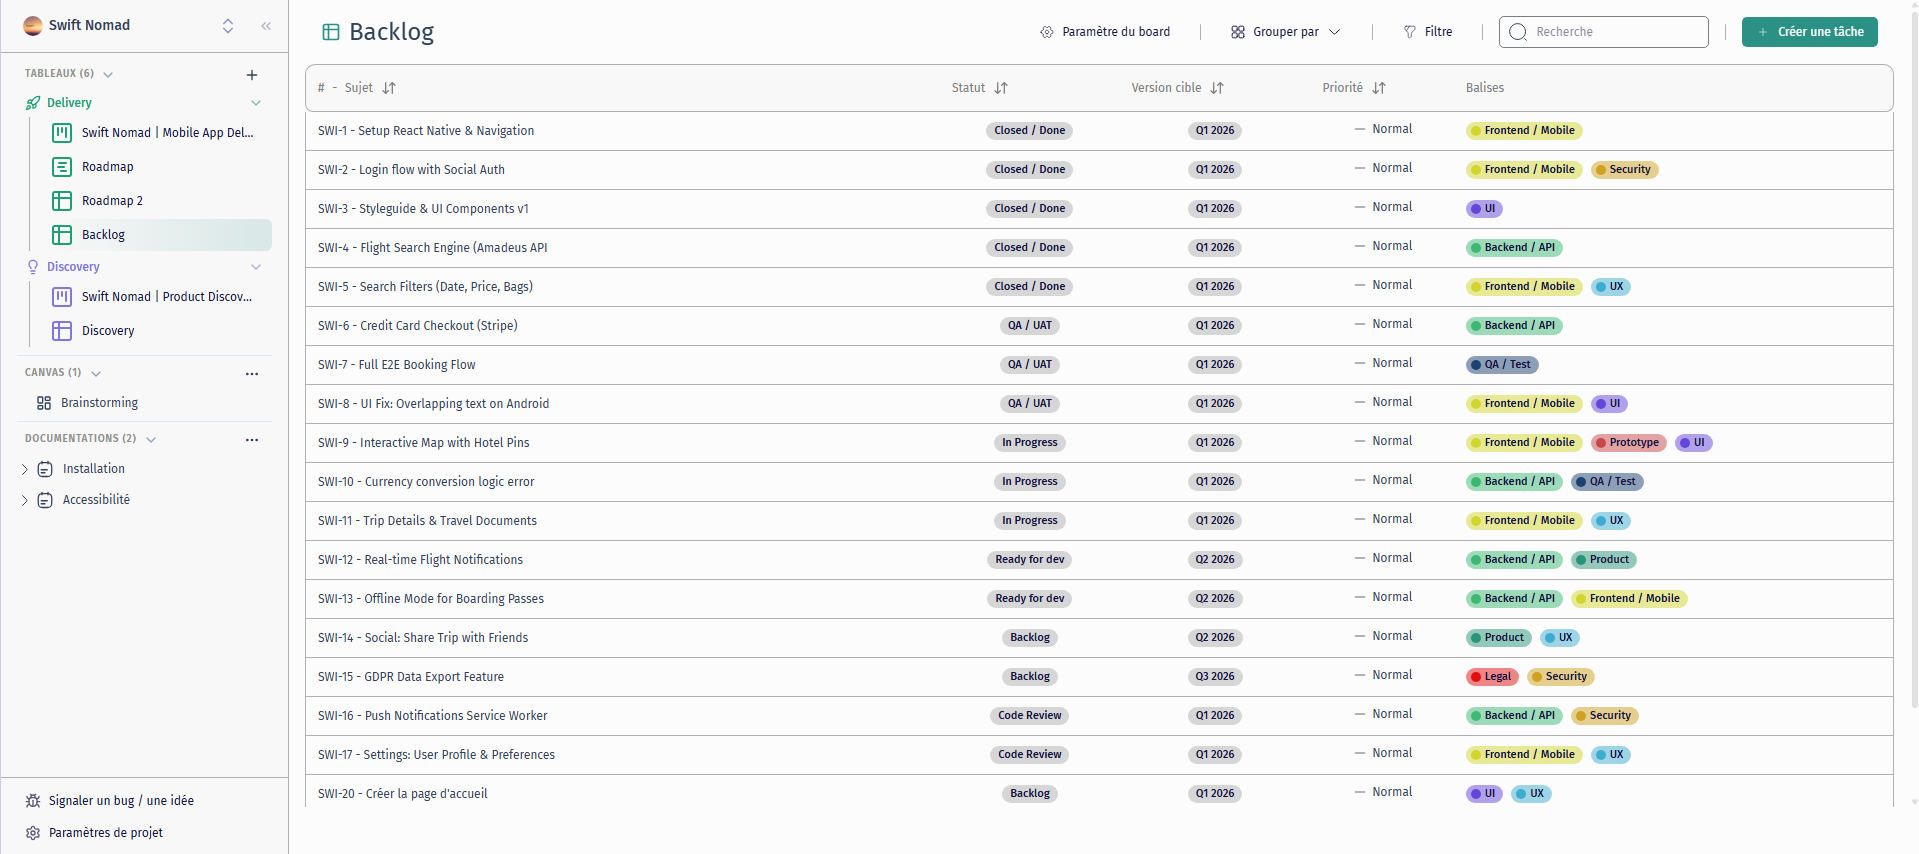
Task: Expand the Installation documentation tree
Action: tap(25, 469)
